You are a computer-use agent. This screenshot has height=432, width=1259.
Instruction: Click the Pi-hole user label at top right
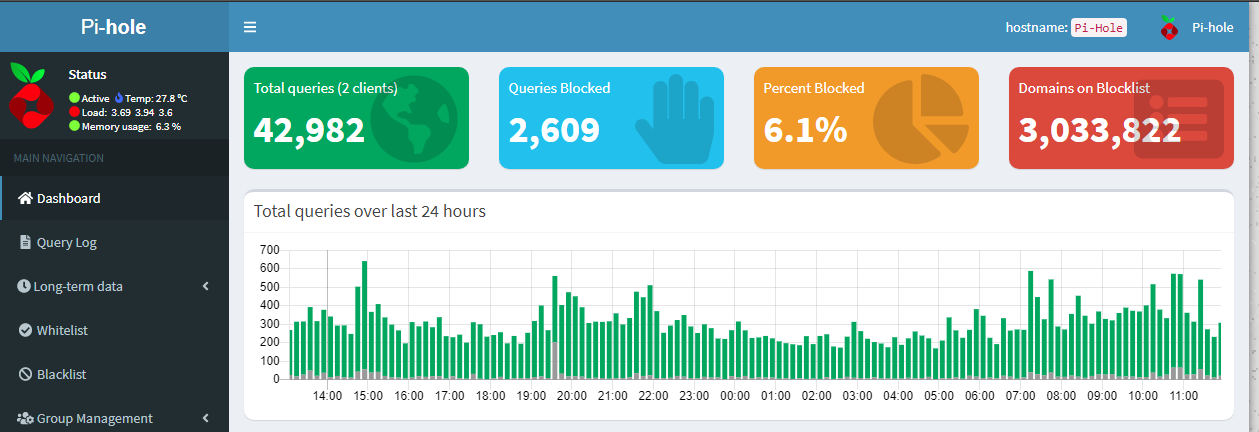pyautogui.click(x=1212, y=28)
